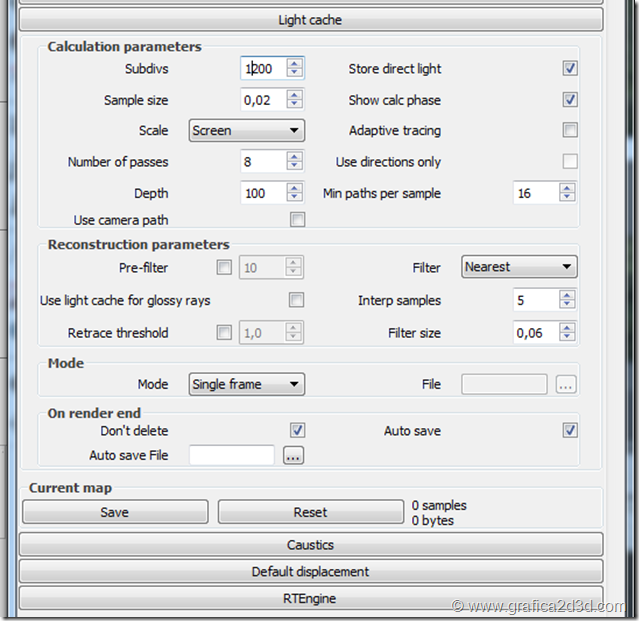Enable Use camera path checkbox
639x621 pixels.
pos(297,220)
